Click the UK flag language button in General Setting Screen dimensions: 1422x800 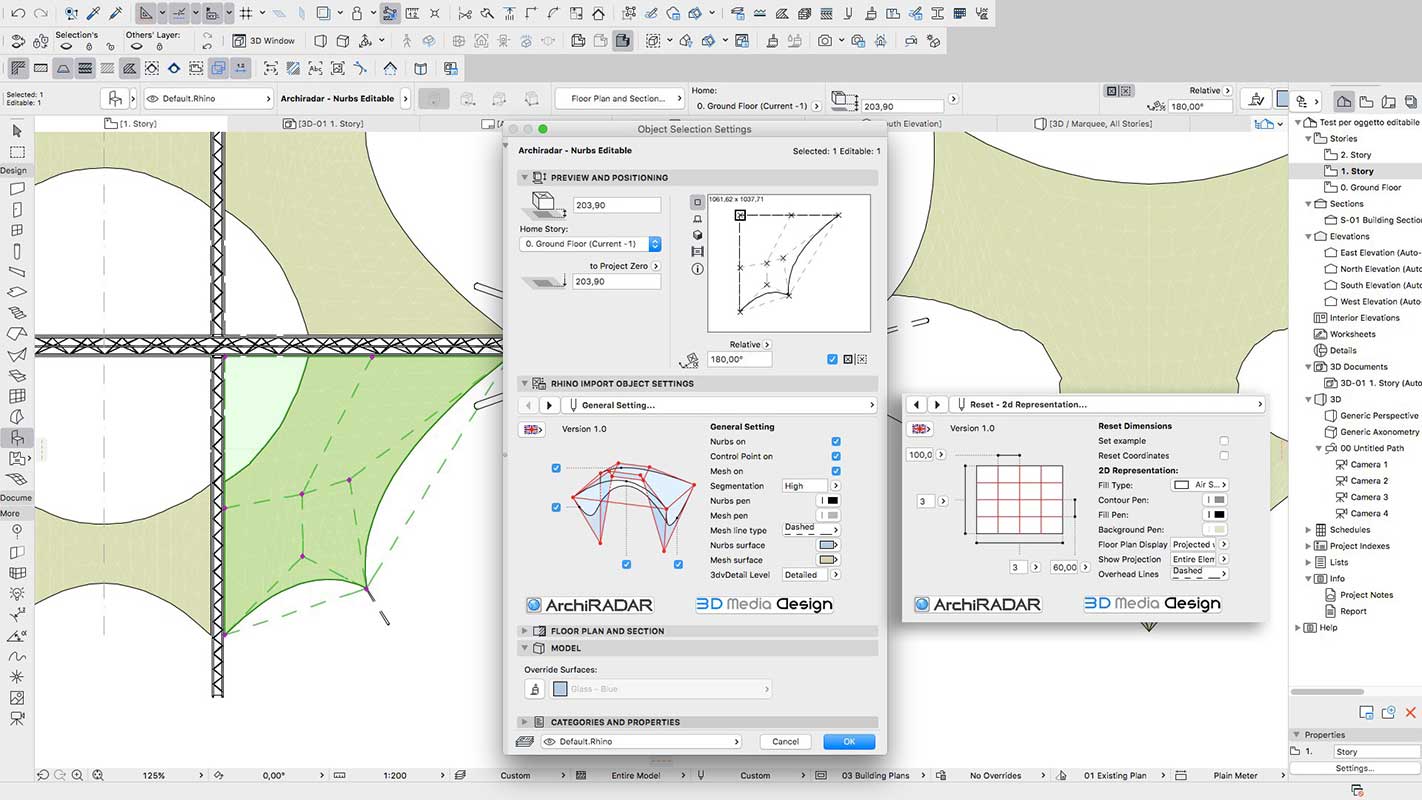point(531,429)
